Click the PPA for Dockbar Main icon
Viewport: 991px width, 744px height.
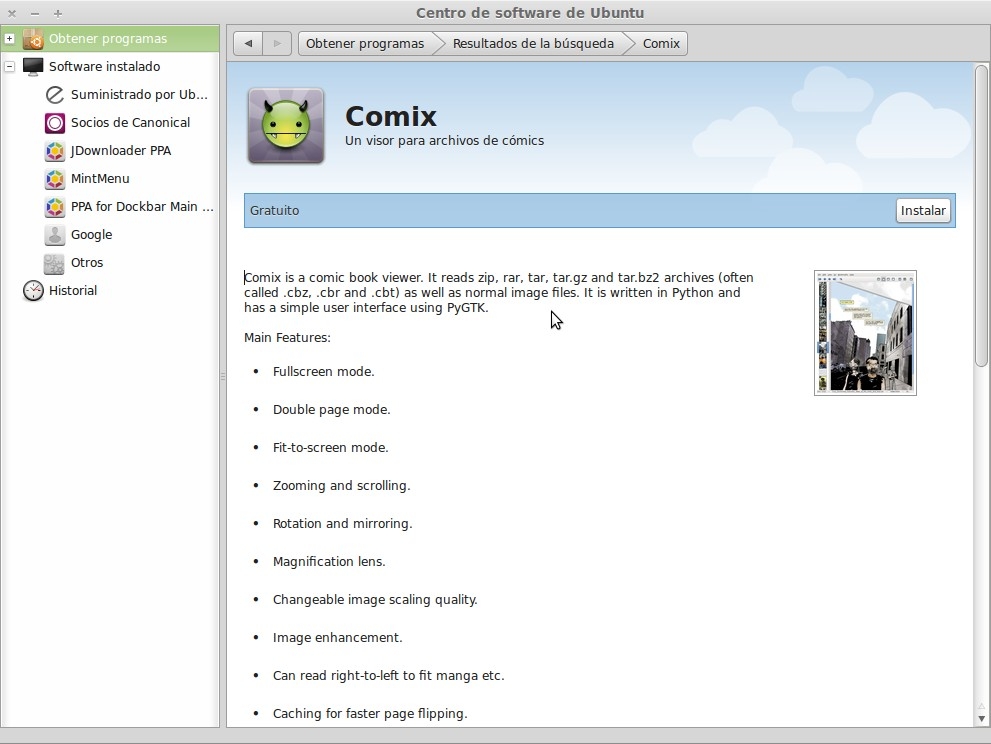point(55,207)
